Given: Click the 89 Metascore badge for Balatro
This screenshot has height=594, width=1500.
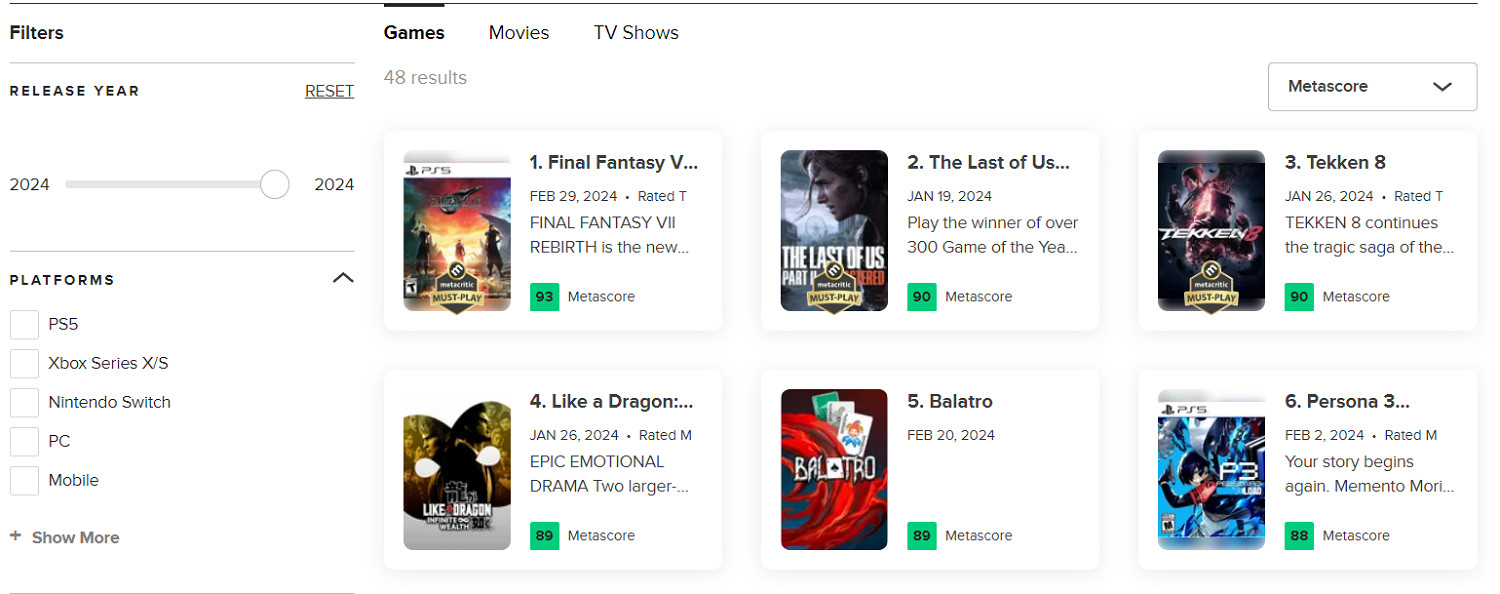Looking at the screenshot, I should click(x=922, y=536).
